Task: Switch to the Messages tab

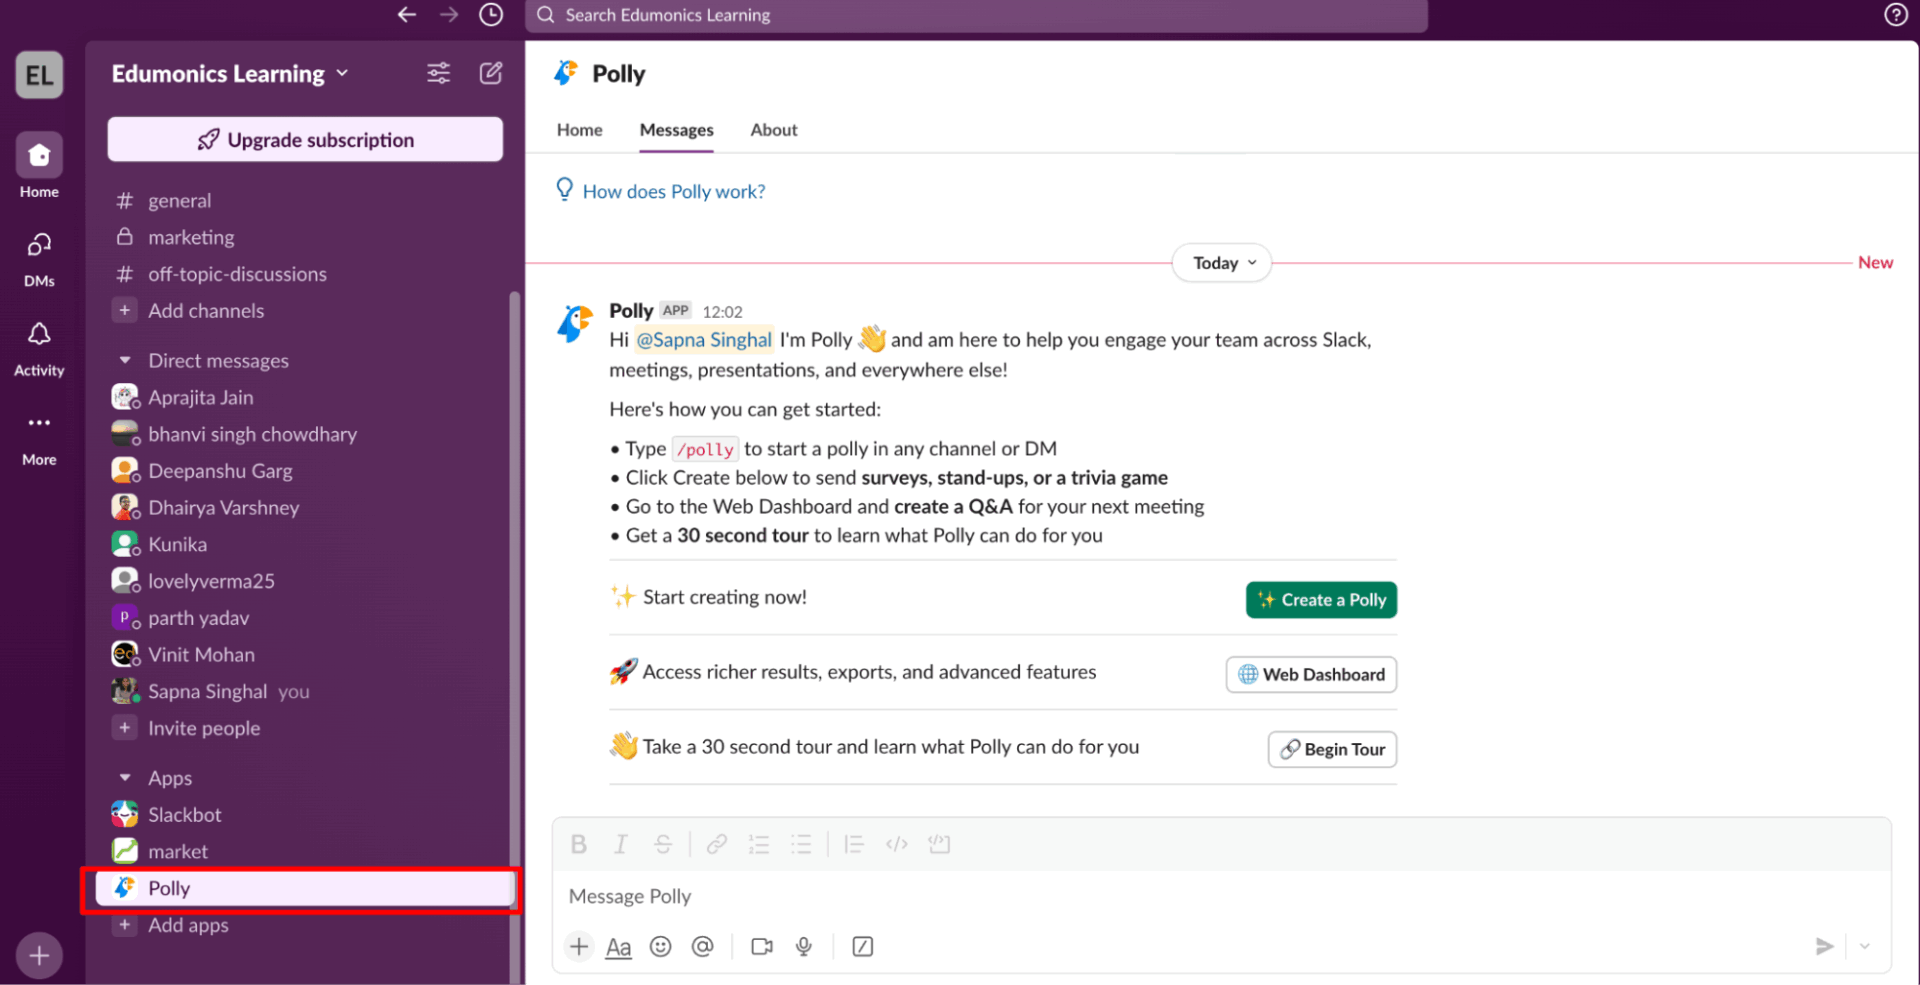Action: (677, 130)
